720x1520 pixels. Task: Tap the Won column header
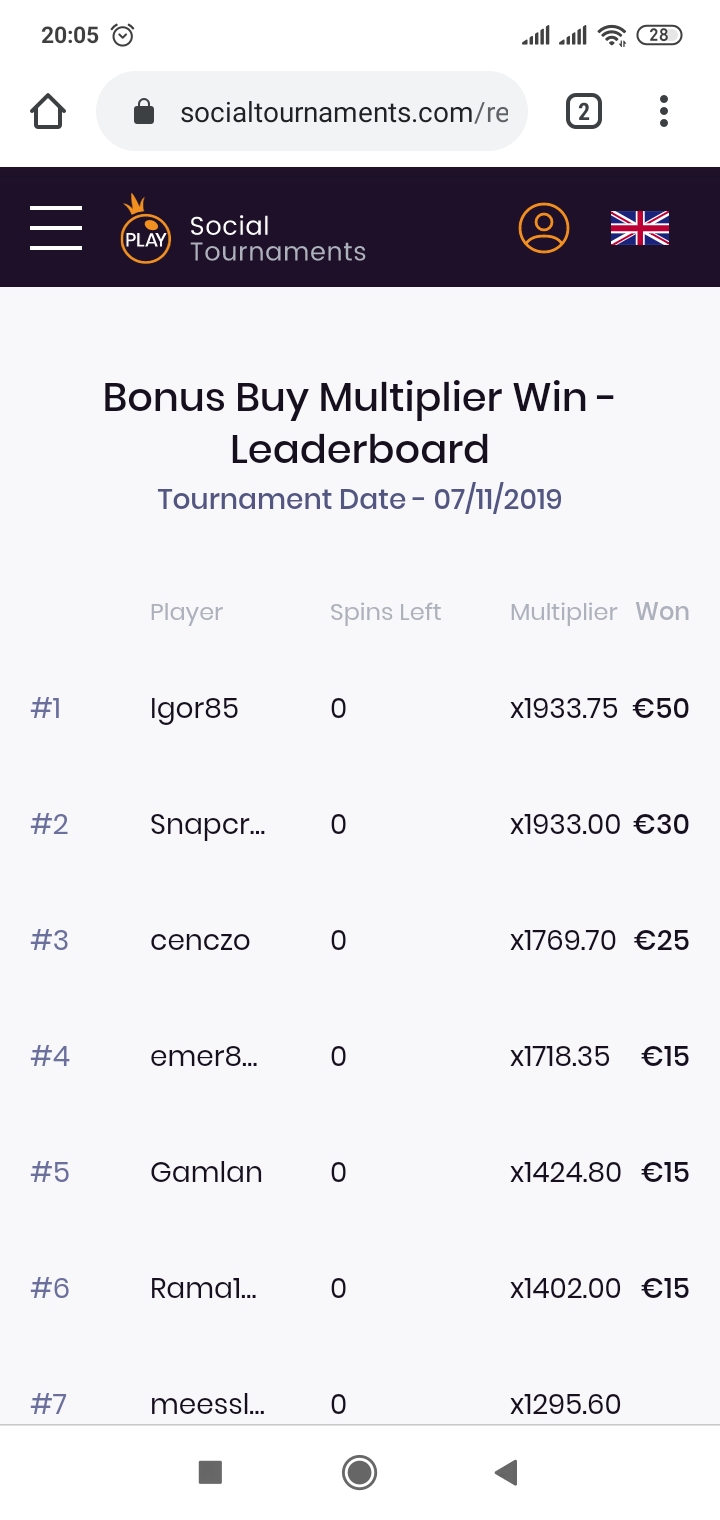662,612
